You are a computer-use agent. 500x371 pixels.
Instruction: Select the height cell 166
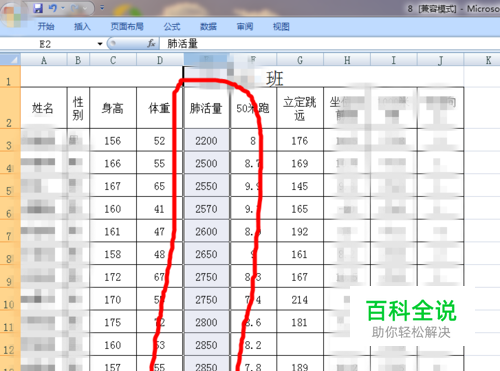point(113,163)
